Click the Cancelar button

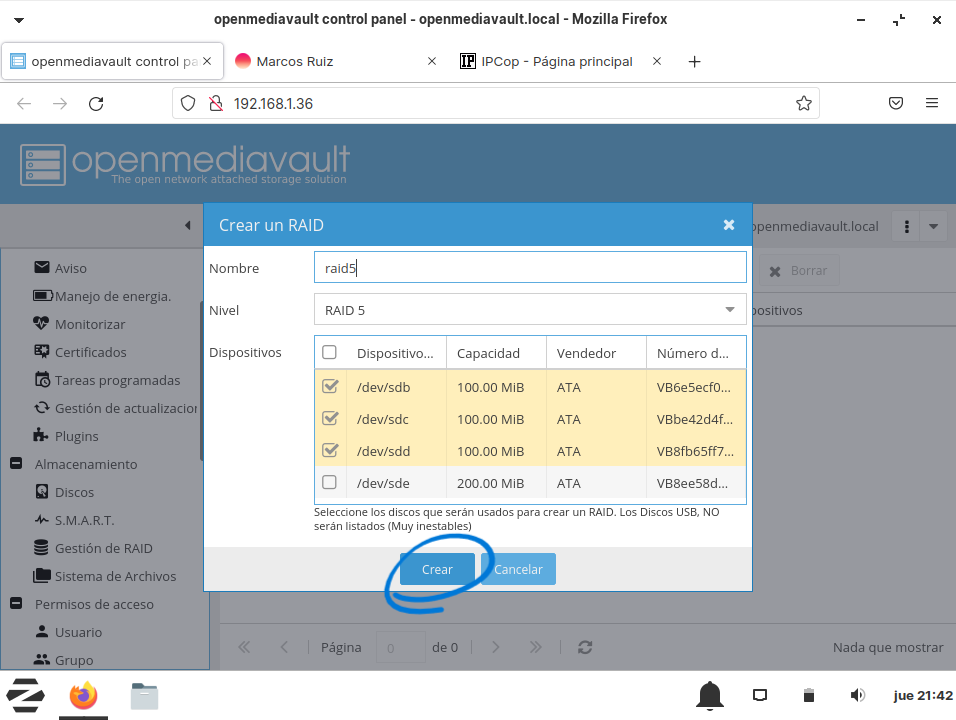[x=518, y=569]
